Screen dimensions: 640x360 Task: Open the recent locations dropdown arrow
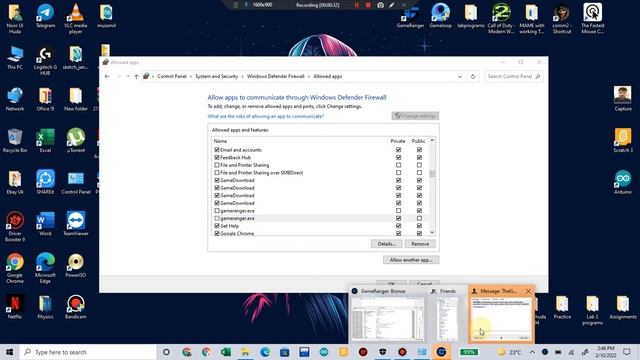[128, 76]
